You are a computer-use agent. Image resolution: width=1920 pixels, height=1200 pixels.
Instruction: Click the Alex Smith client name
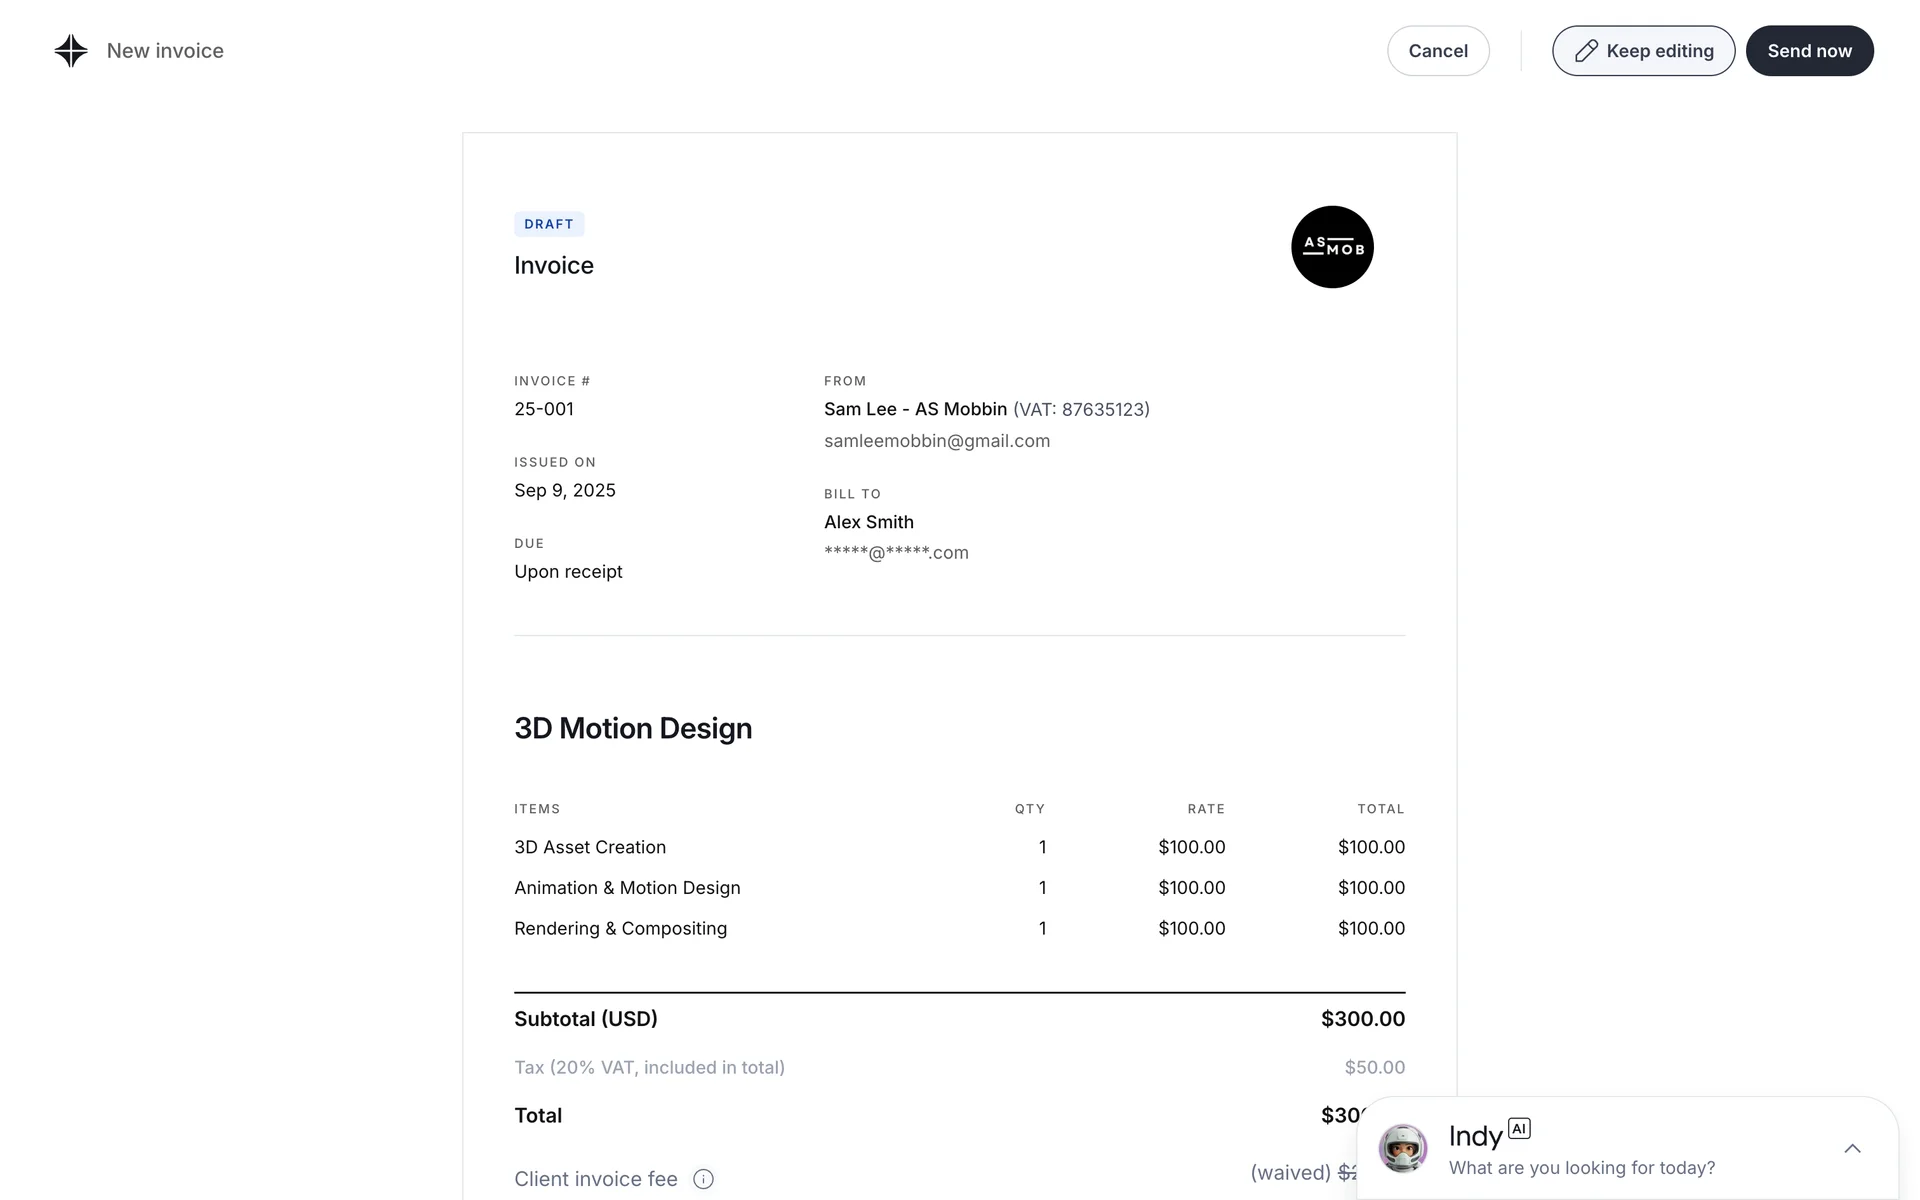click(868, 522)
